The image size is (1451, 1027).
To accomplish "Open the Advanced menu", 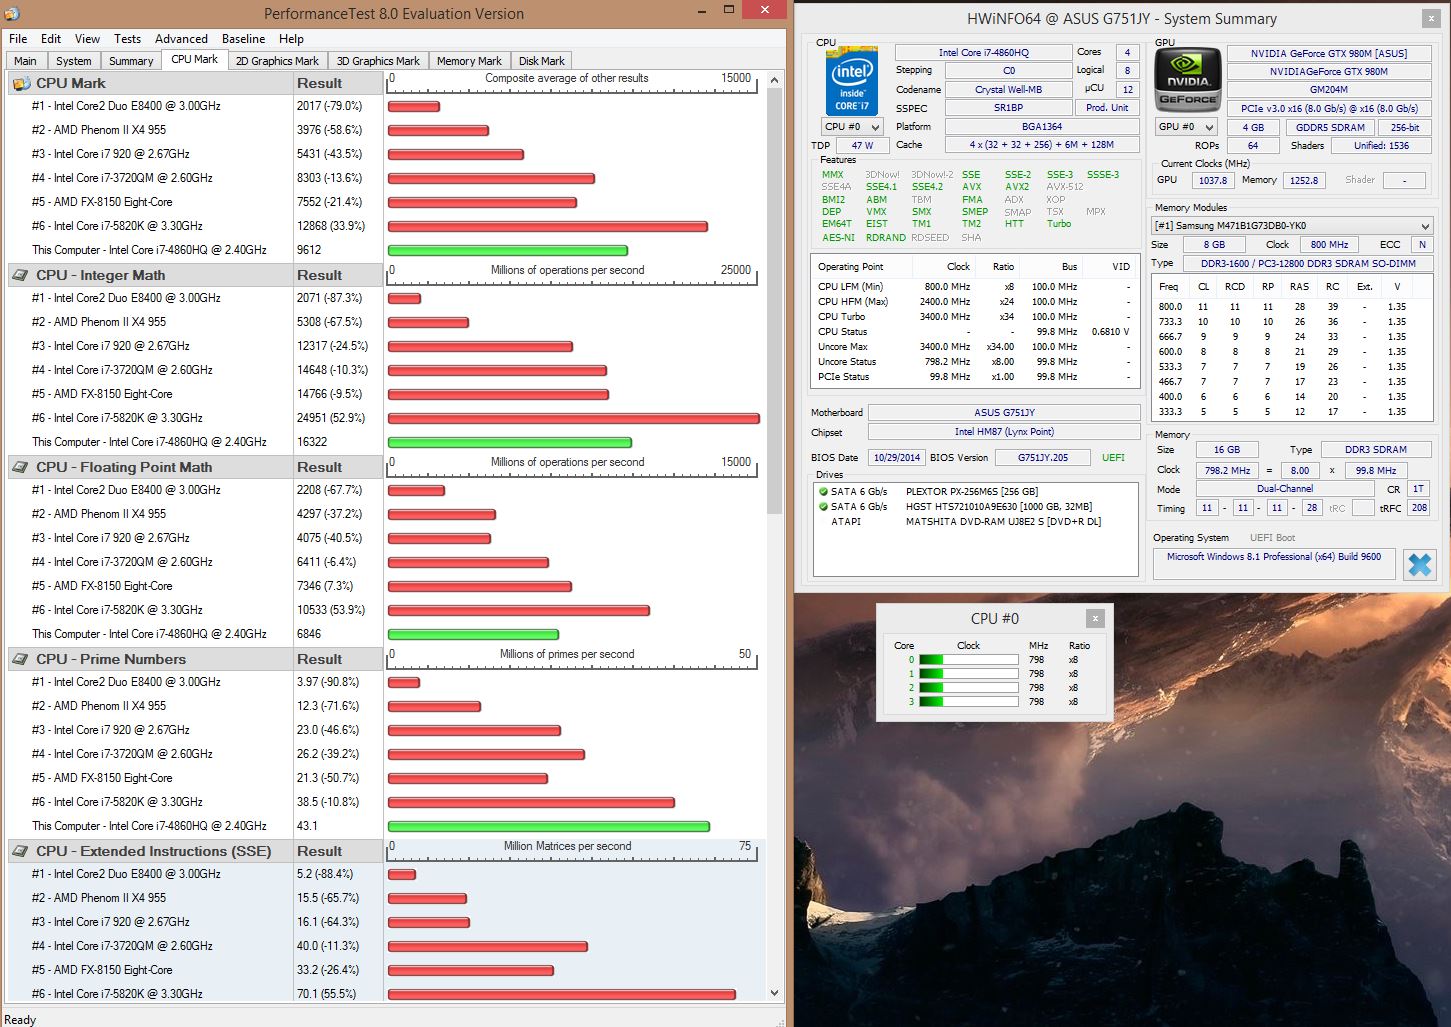I will click(181, 38).
